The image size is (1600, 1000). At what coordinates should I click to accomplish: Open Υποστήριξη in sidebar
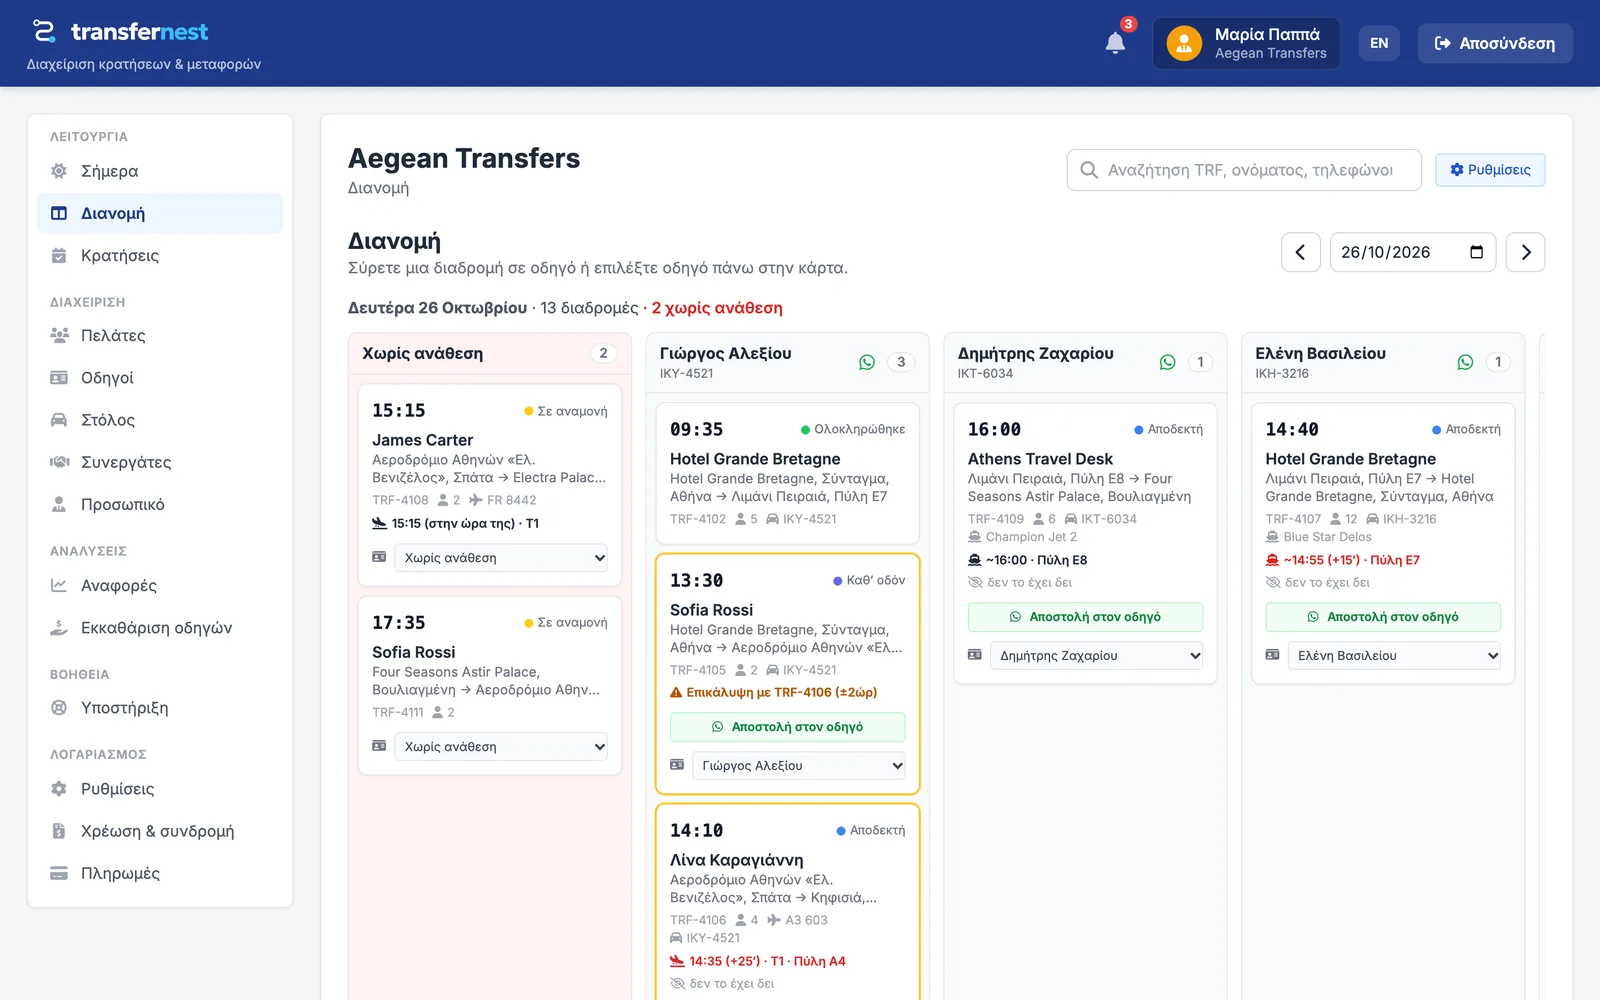160,708
